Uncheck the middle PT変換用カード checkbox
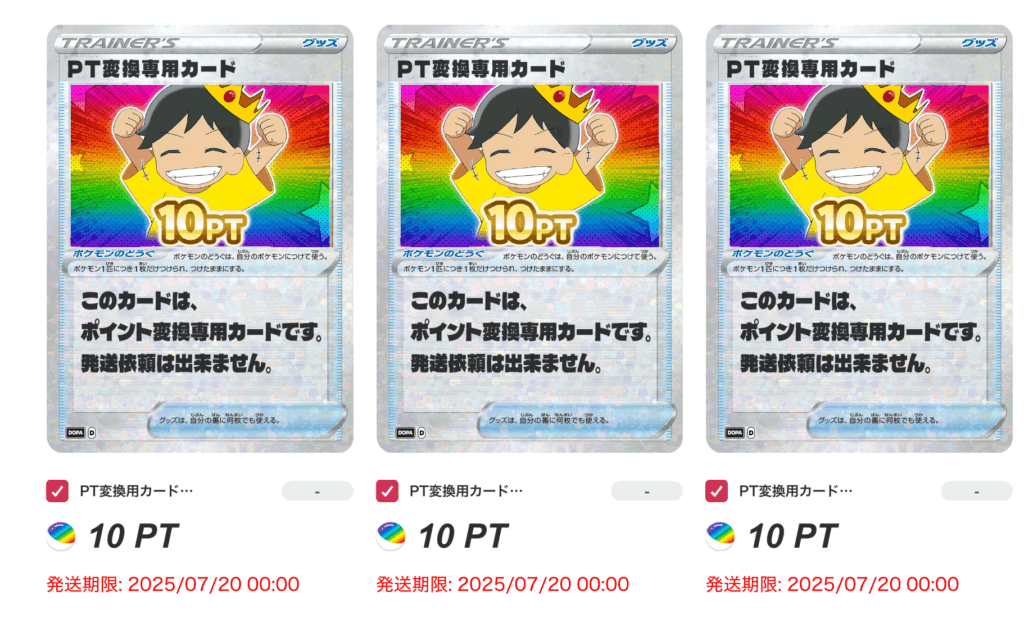The image size is (1024, 619). (x=387, y=491)
